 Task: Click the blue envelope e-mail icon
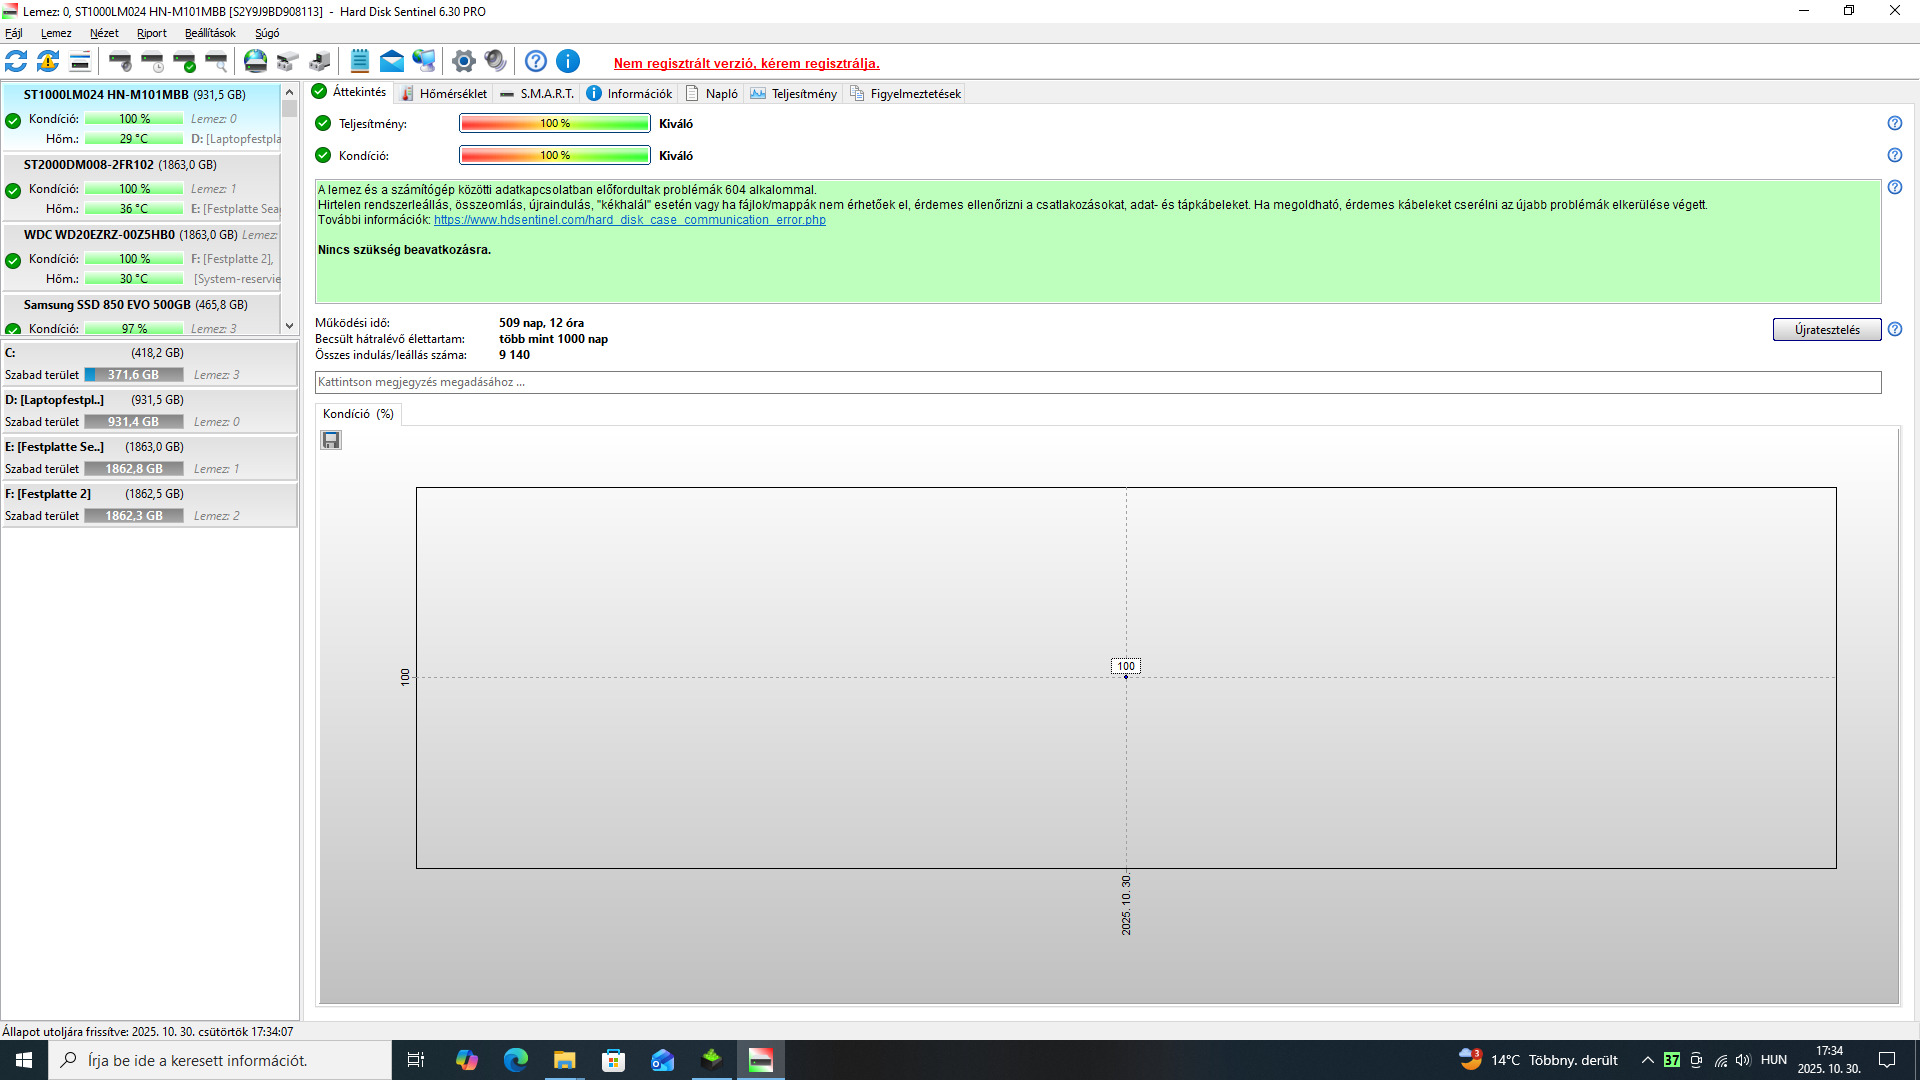(x=392, y=62)
